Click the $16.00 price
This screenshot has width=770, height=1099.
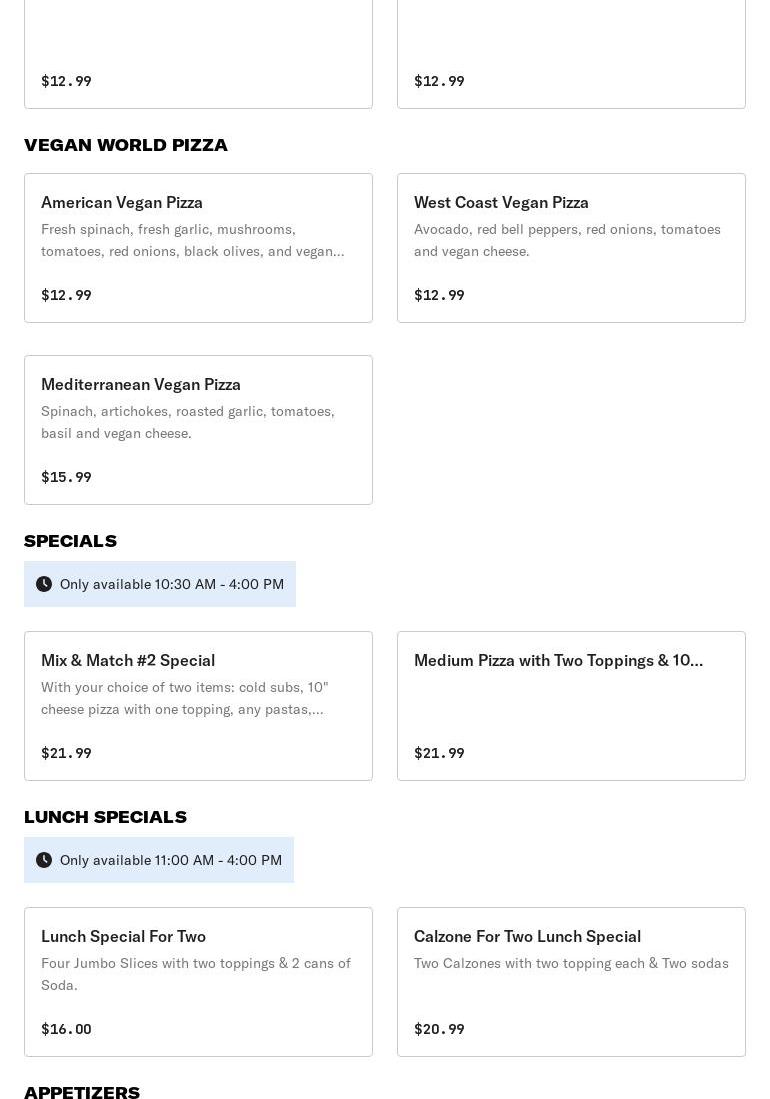click(x=66, y=1029)
